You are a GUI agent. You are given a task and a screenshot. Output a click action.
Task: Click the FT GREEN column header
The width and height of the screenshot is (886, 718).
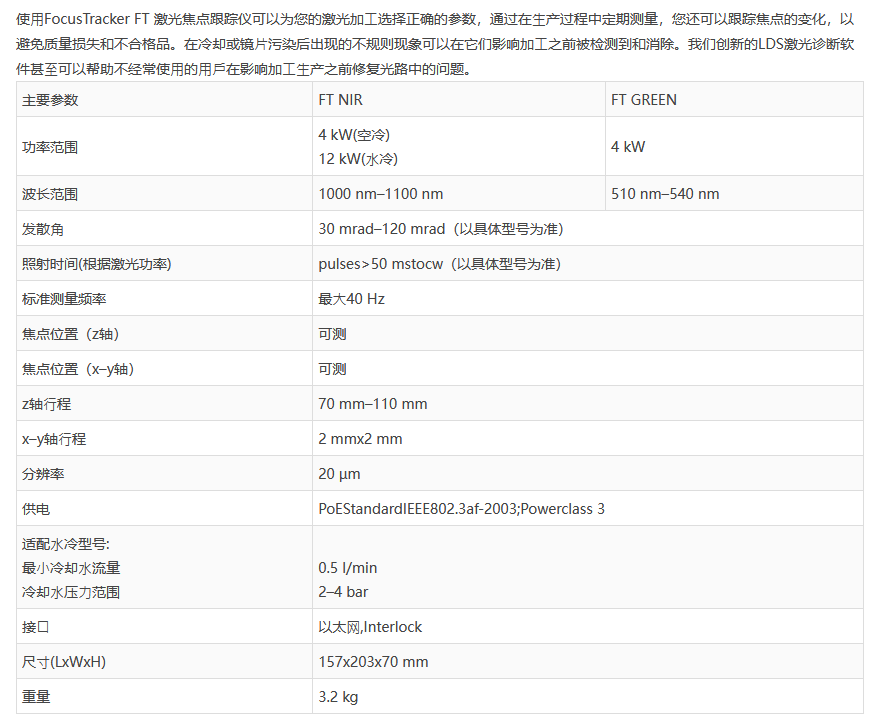[643, 100]
